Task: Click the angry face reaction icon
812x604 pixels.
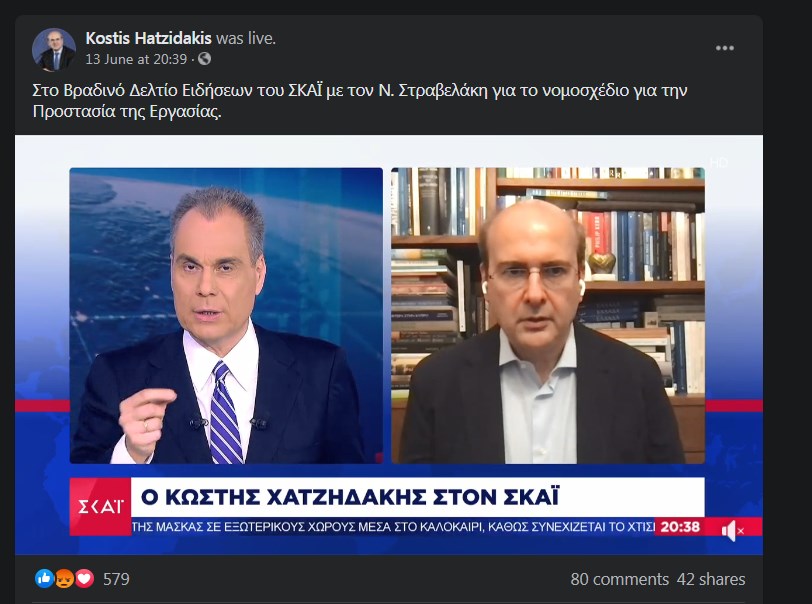Action: point(64,579)
